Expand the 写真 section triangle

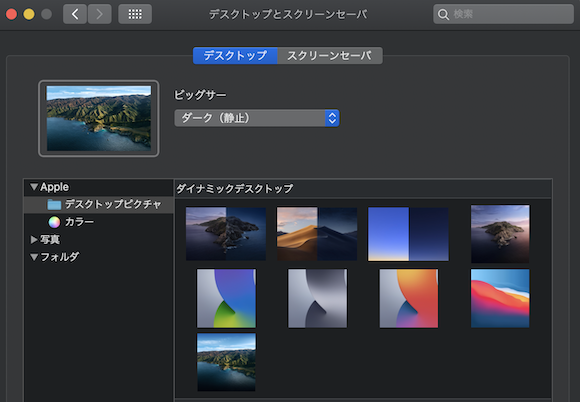[x=34, y=240]
